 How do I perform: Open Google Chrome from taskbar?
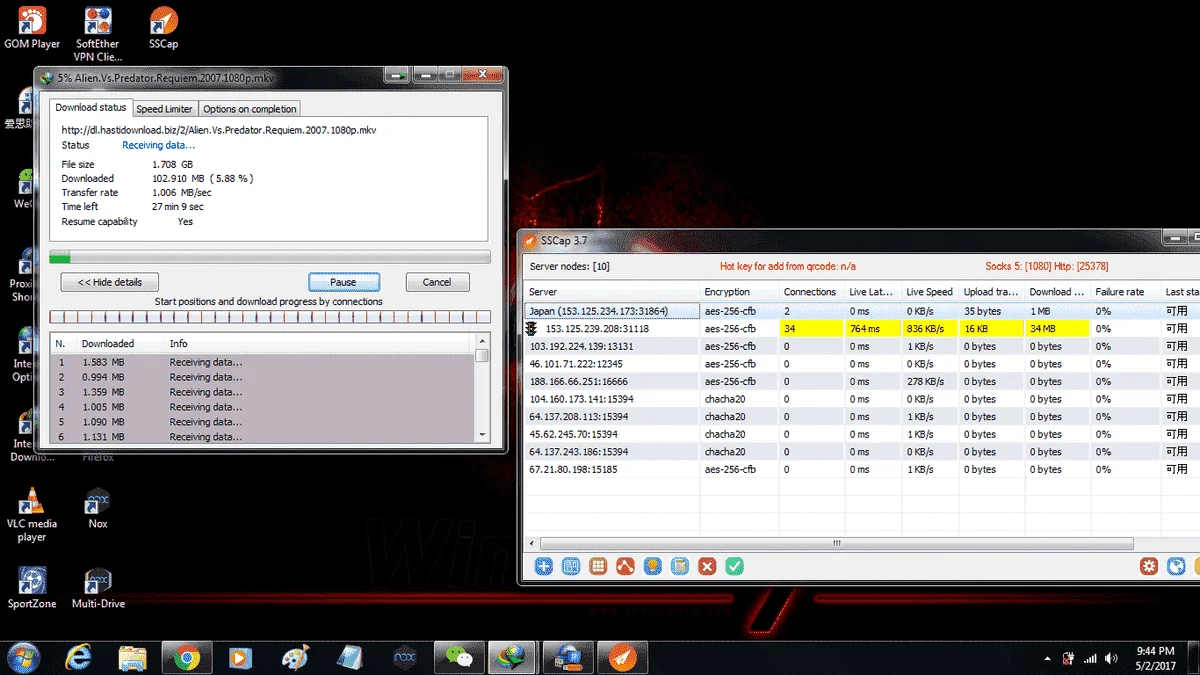186,657
